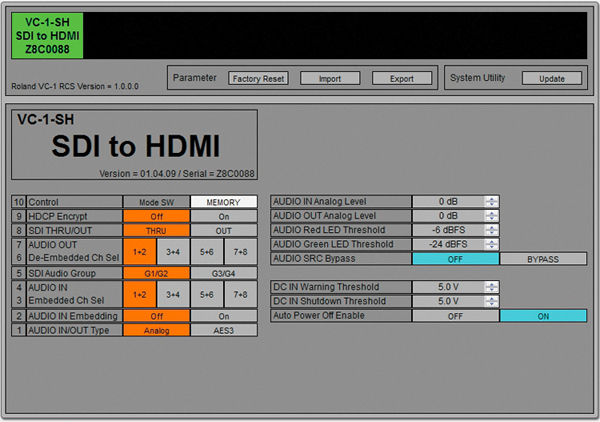Viewport: 600px width, 422px height.
Task: Click the DC IN Warning Threshold label
Action: [x=326, y=287]
